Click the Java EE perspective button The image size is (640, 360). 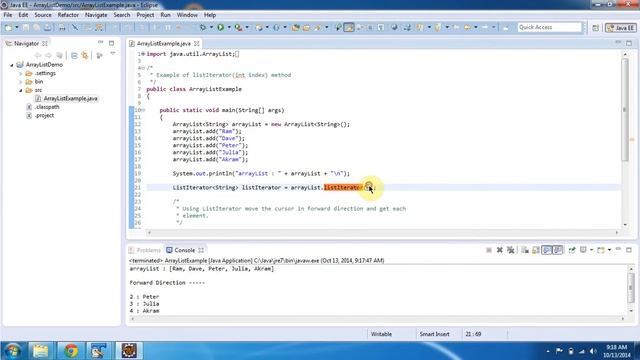tap(620, 28)
